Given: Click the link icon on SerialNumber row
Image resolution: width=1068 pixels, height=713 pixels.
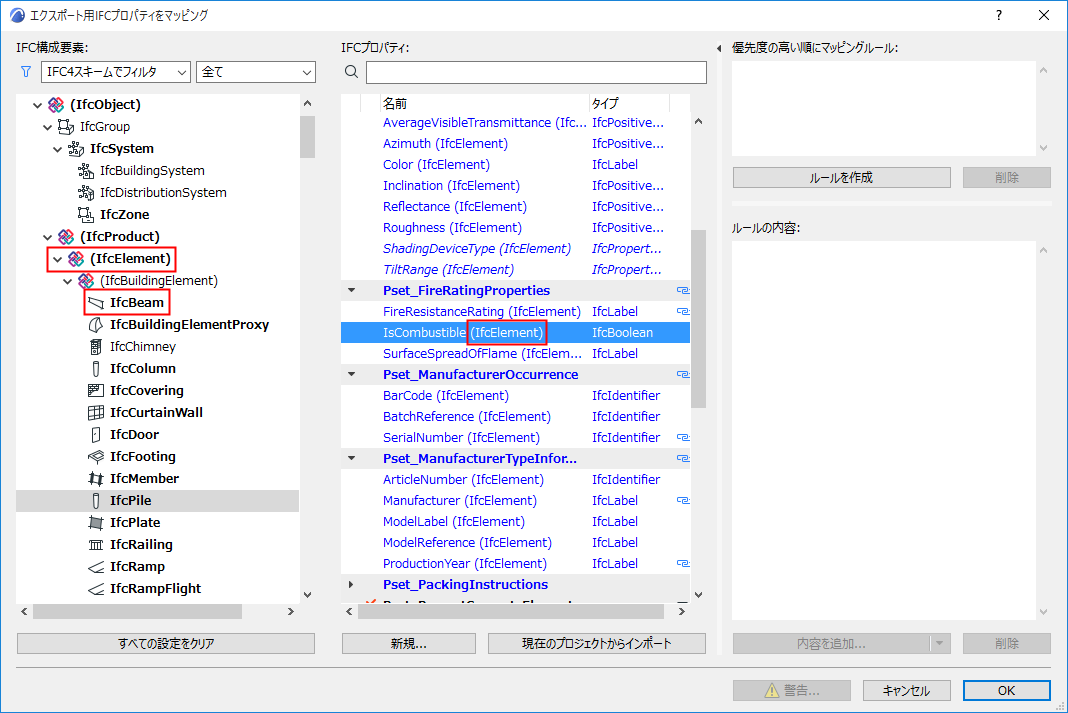Looking at the screenshot, I should point(682,438).
